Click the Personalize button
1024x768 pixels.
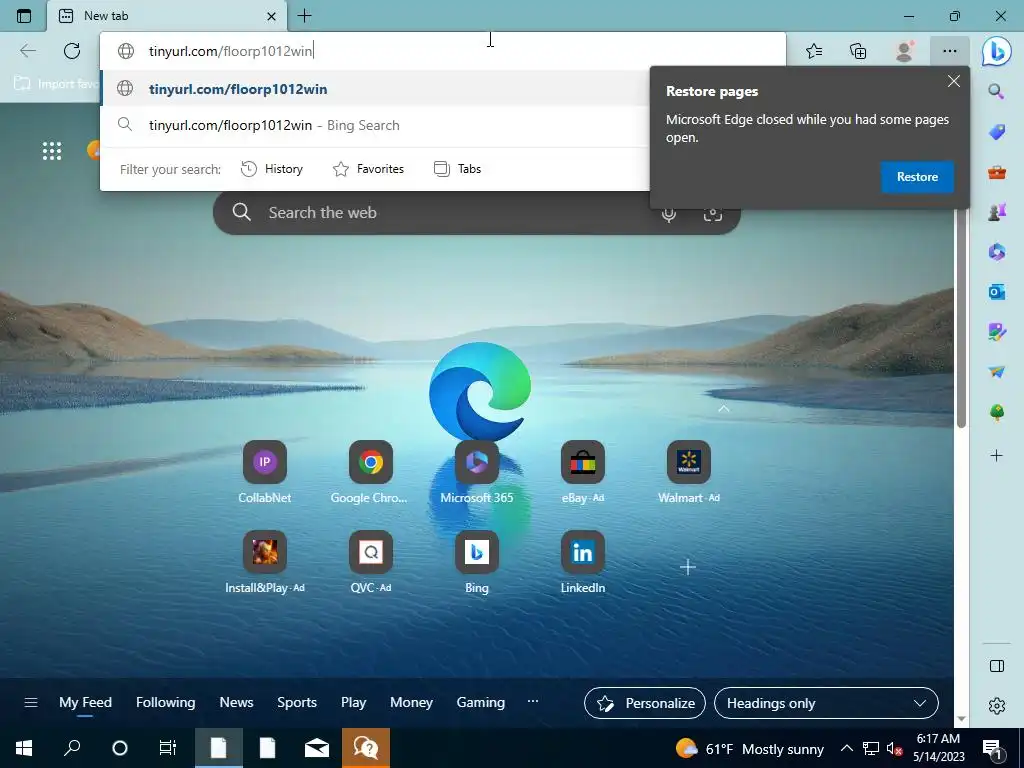pos(645,703)
